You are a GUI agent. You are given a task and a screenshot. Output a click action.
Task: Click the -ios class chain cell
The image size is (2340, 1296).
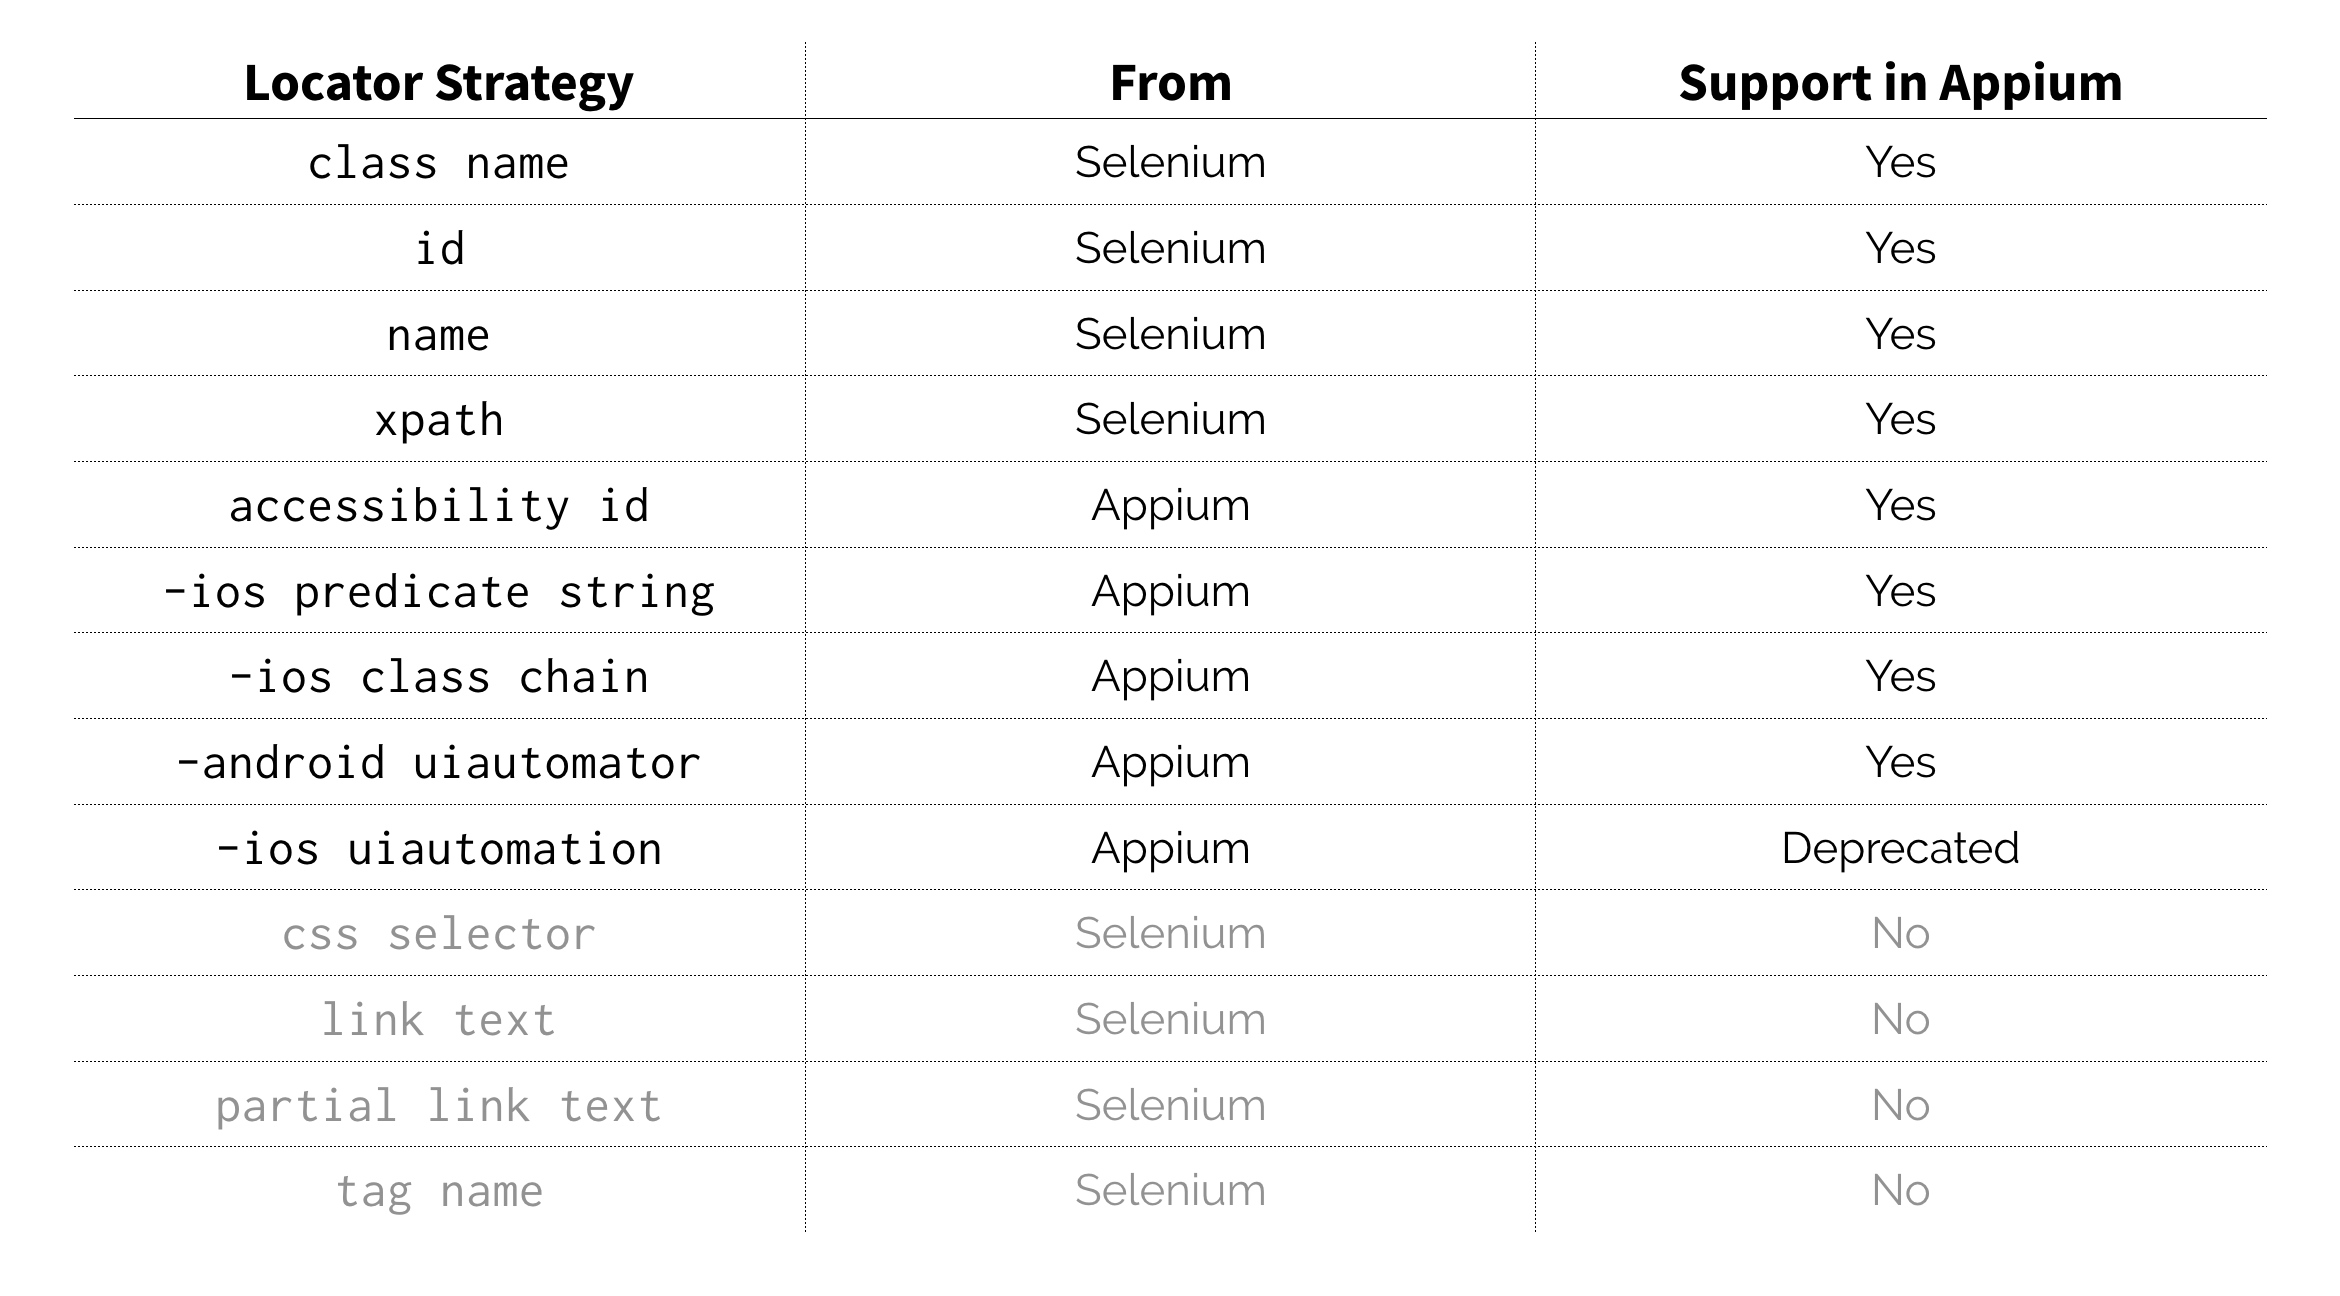coord(438,677)
